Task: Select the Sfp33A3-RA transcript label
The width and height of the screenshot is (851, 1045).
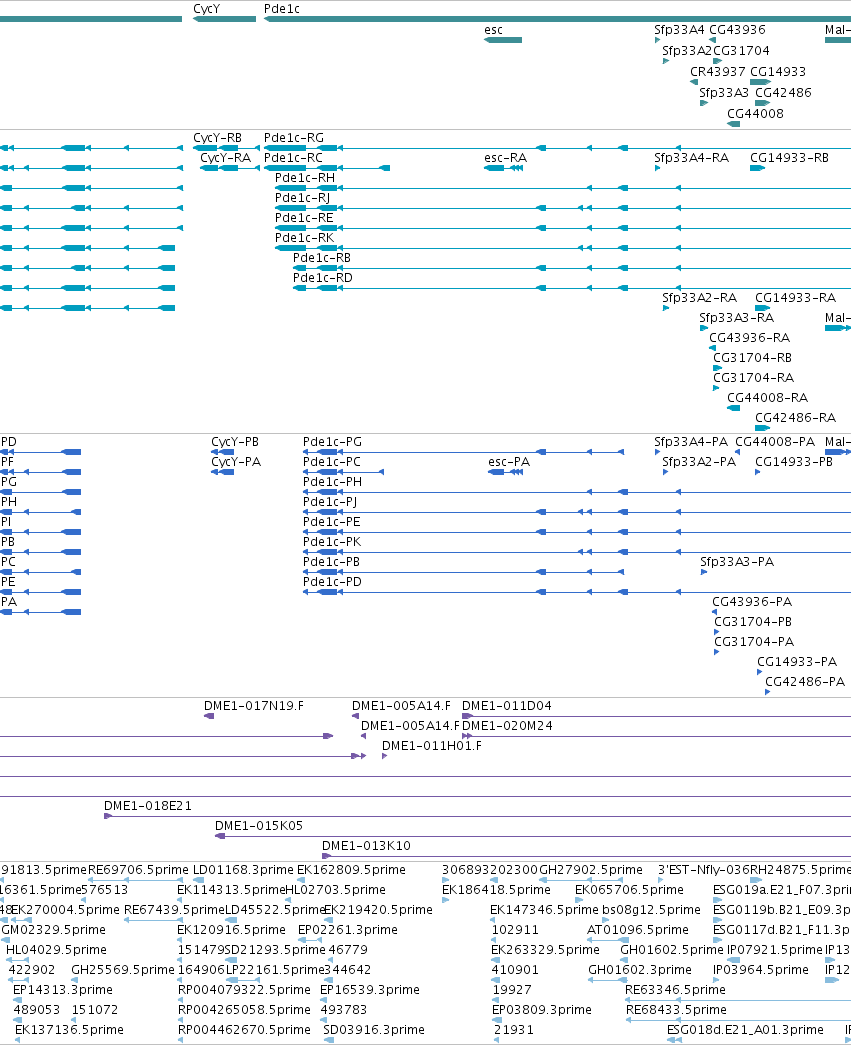Action: coord(736,318)
